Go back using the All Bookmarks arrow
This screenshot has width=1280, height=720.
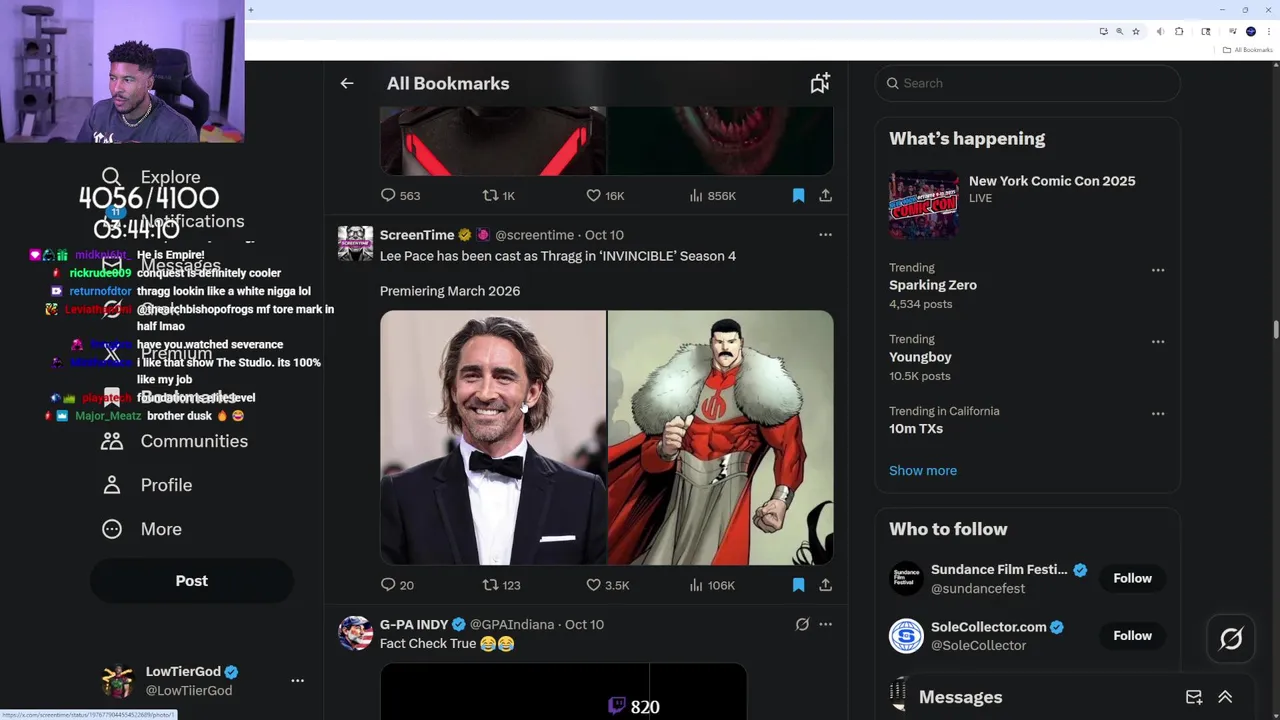point(347,84)
